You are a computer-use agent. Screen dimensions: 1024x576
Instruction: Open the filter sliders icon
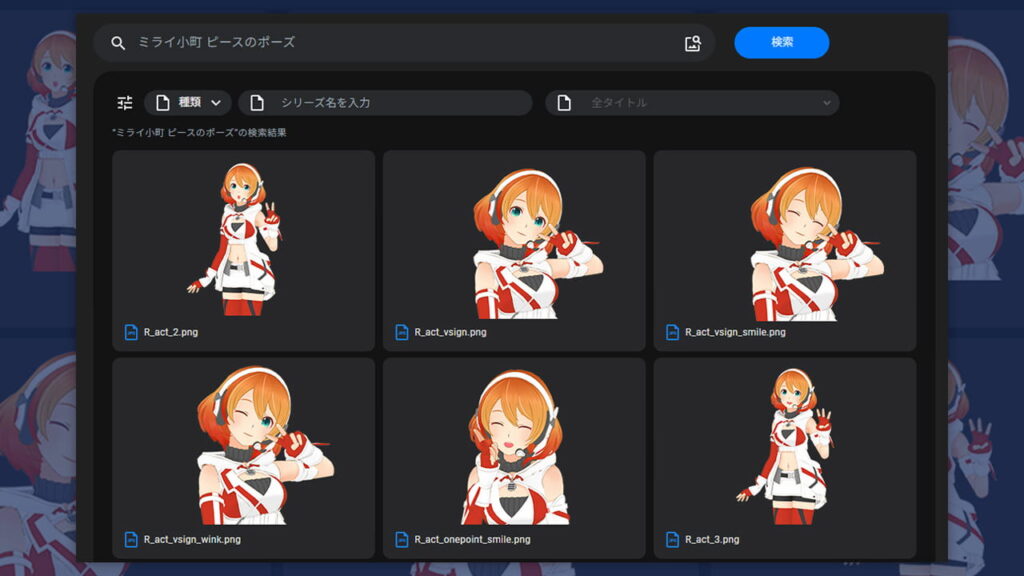[x=125, y=103]
